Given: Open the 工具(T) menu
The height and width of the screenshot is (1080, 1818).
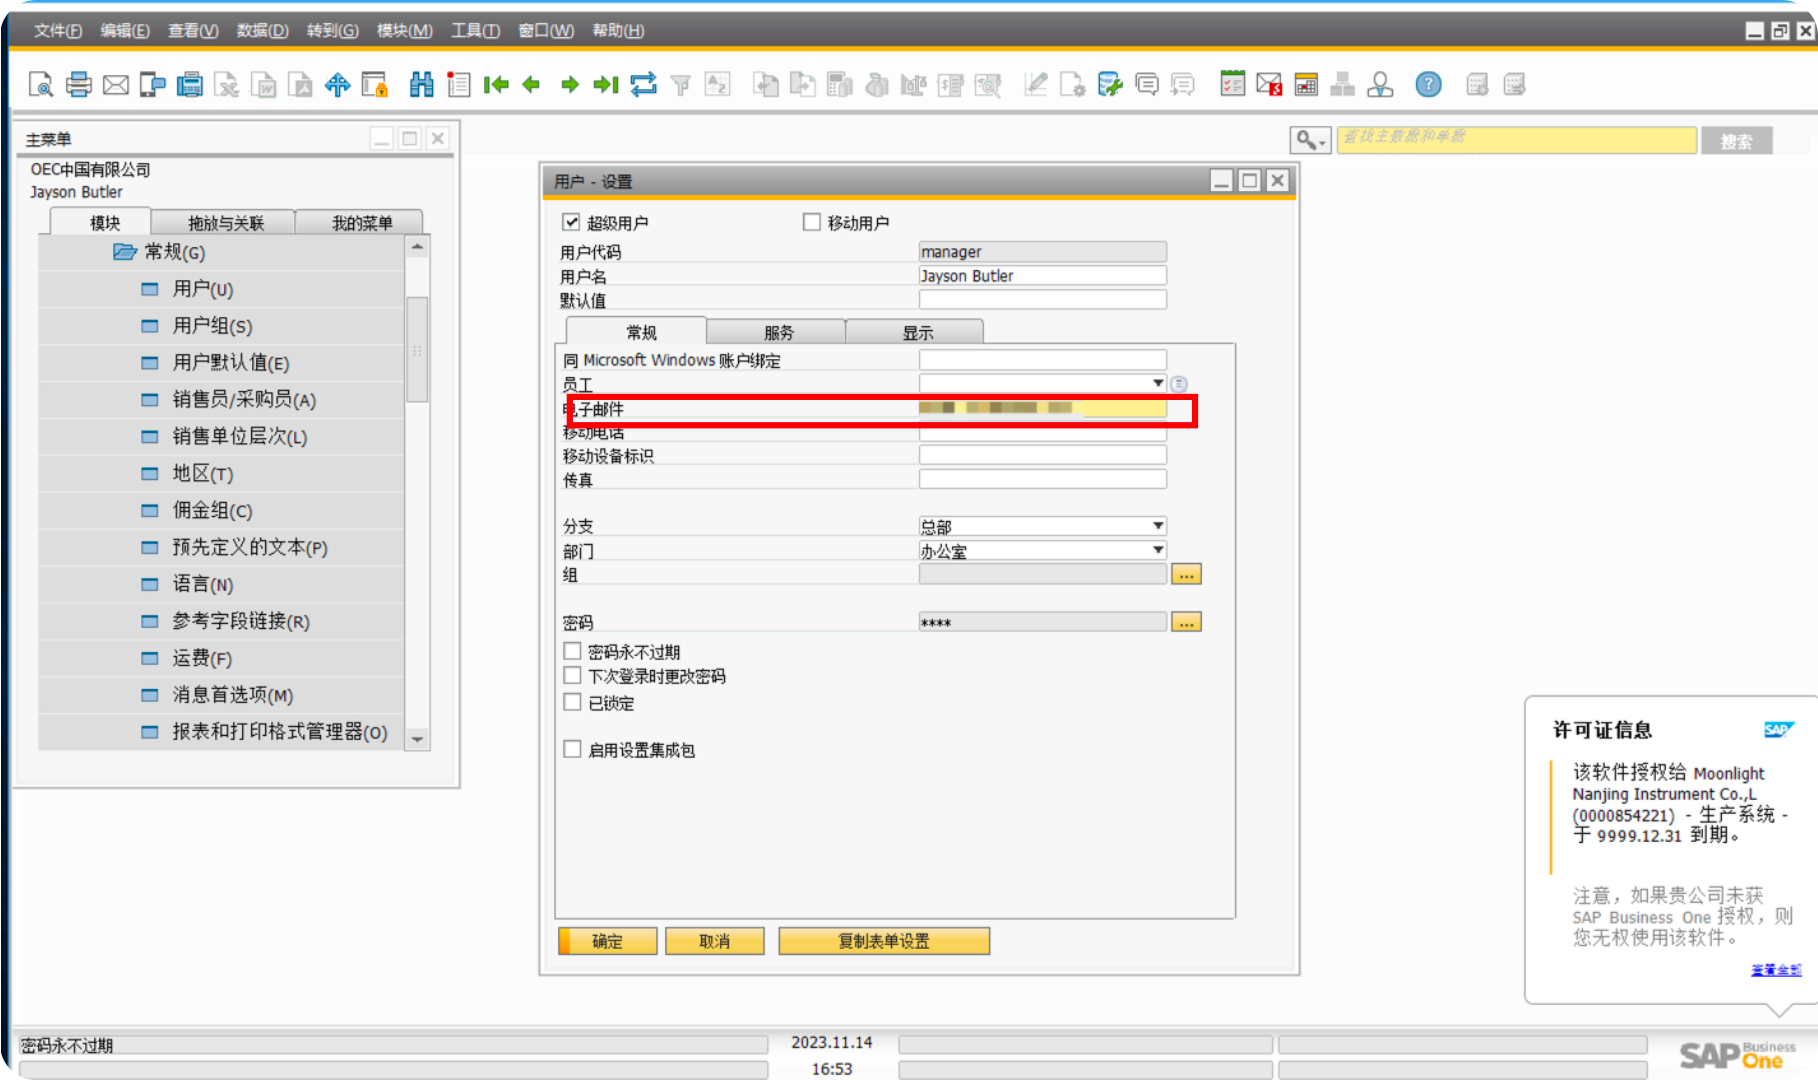Looking at the screenshot, I should [x=475, y=30].
